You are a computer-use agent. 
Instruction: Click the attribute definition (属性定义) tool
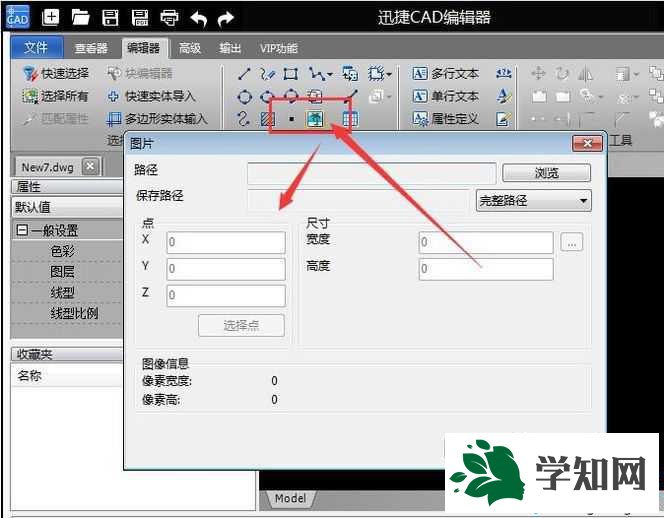(445, 119)
